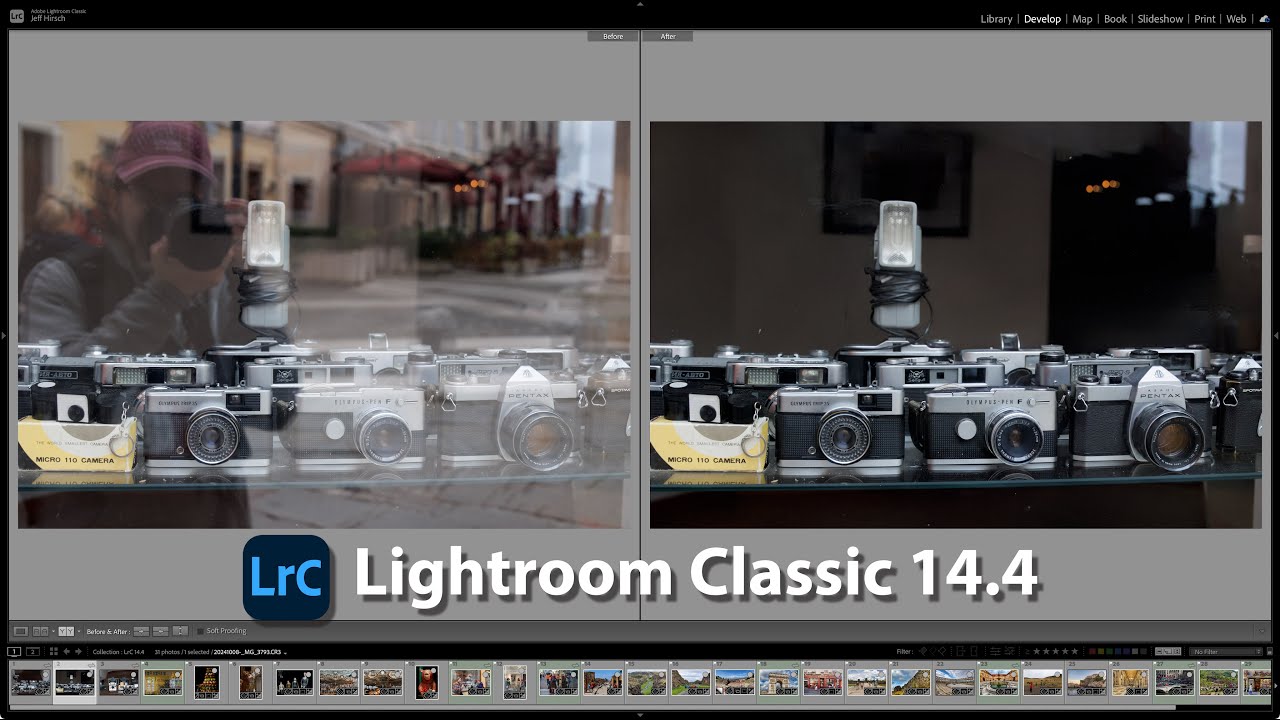Toggle the edited photos filter
Image resolution: width=1280 pixels, height=720 pixels.
pos(995,652)
